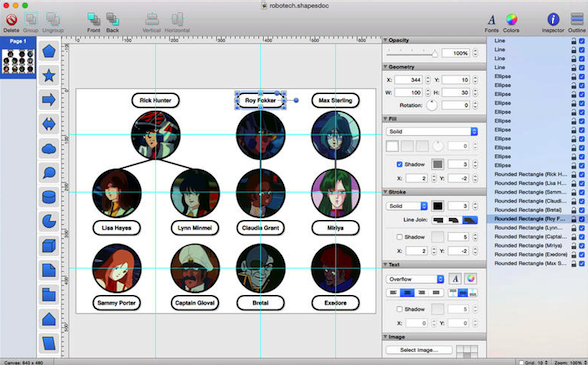This screenshot has height=365, width=588.
Task: Select the first Ellipse outline item
Action: click(x=502, y=76)
